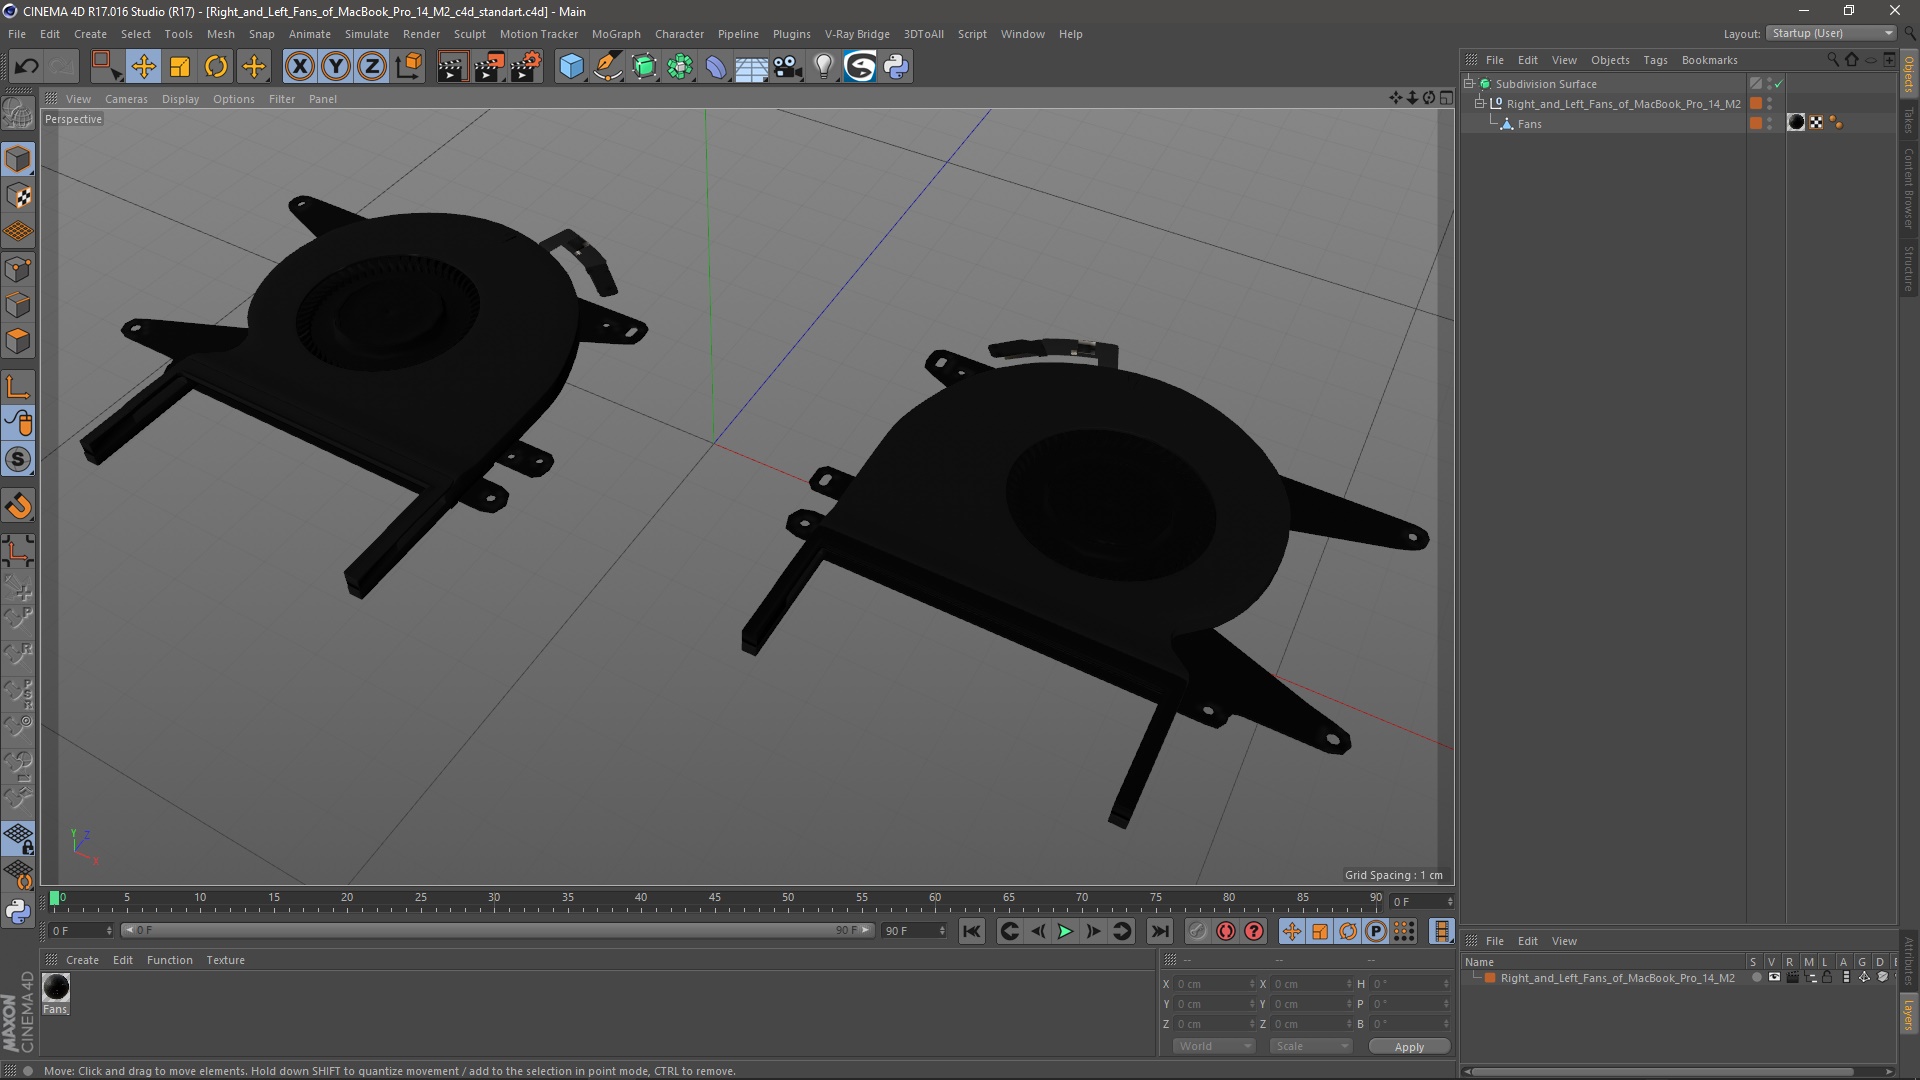This screenshot has width=1920, height=1080.
Task: Toggle autokeying button
Action: 1225,932
